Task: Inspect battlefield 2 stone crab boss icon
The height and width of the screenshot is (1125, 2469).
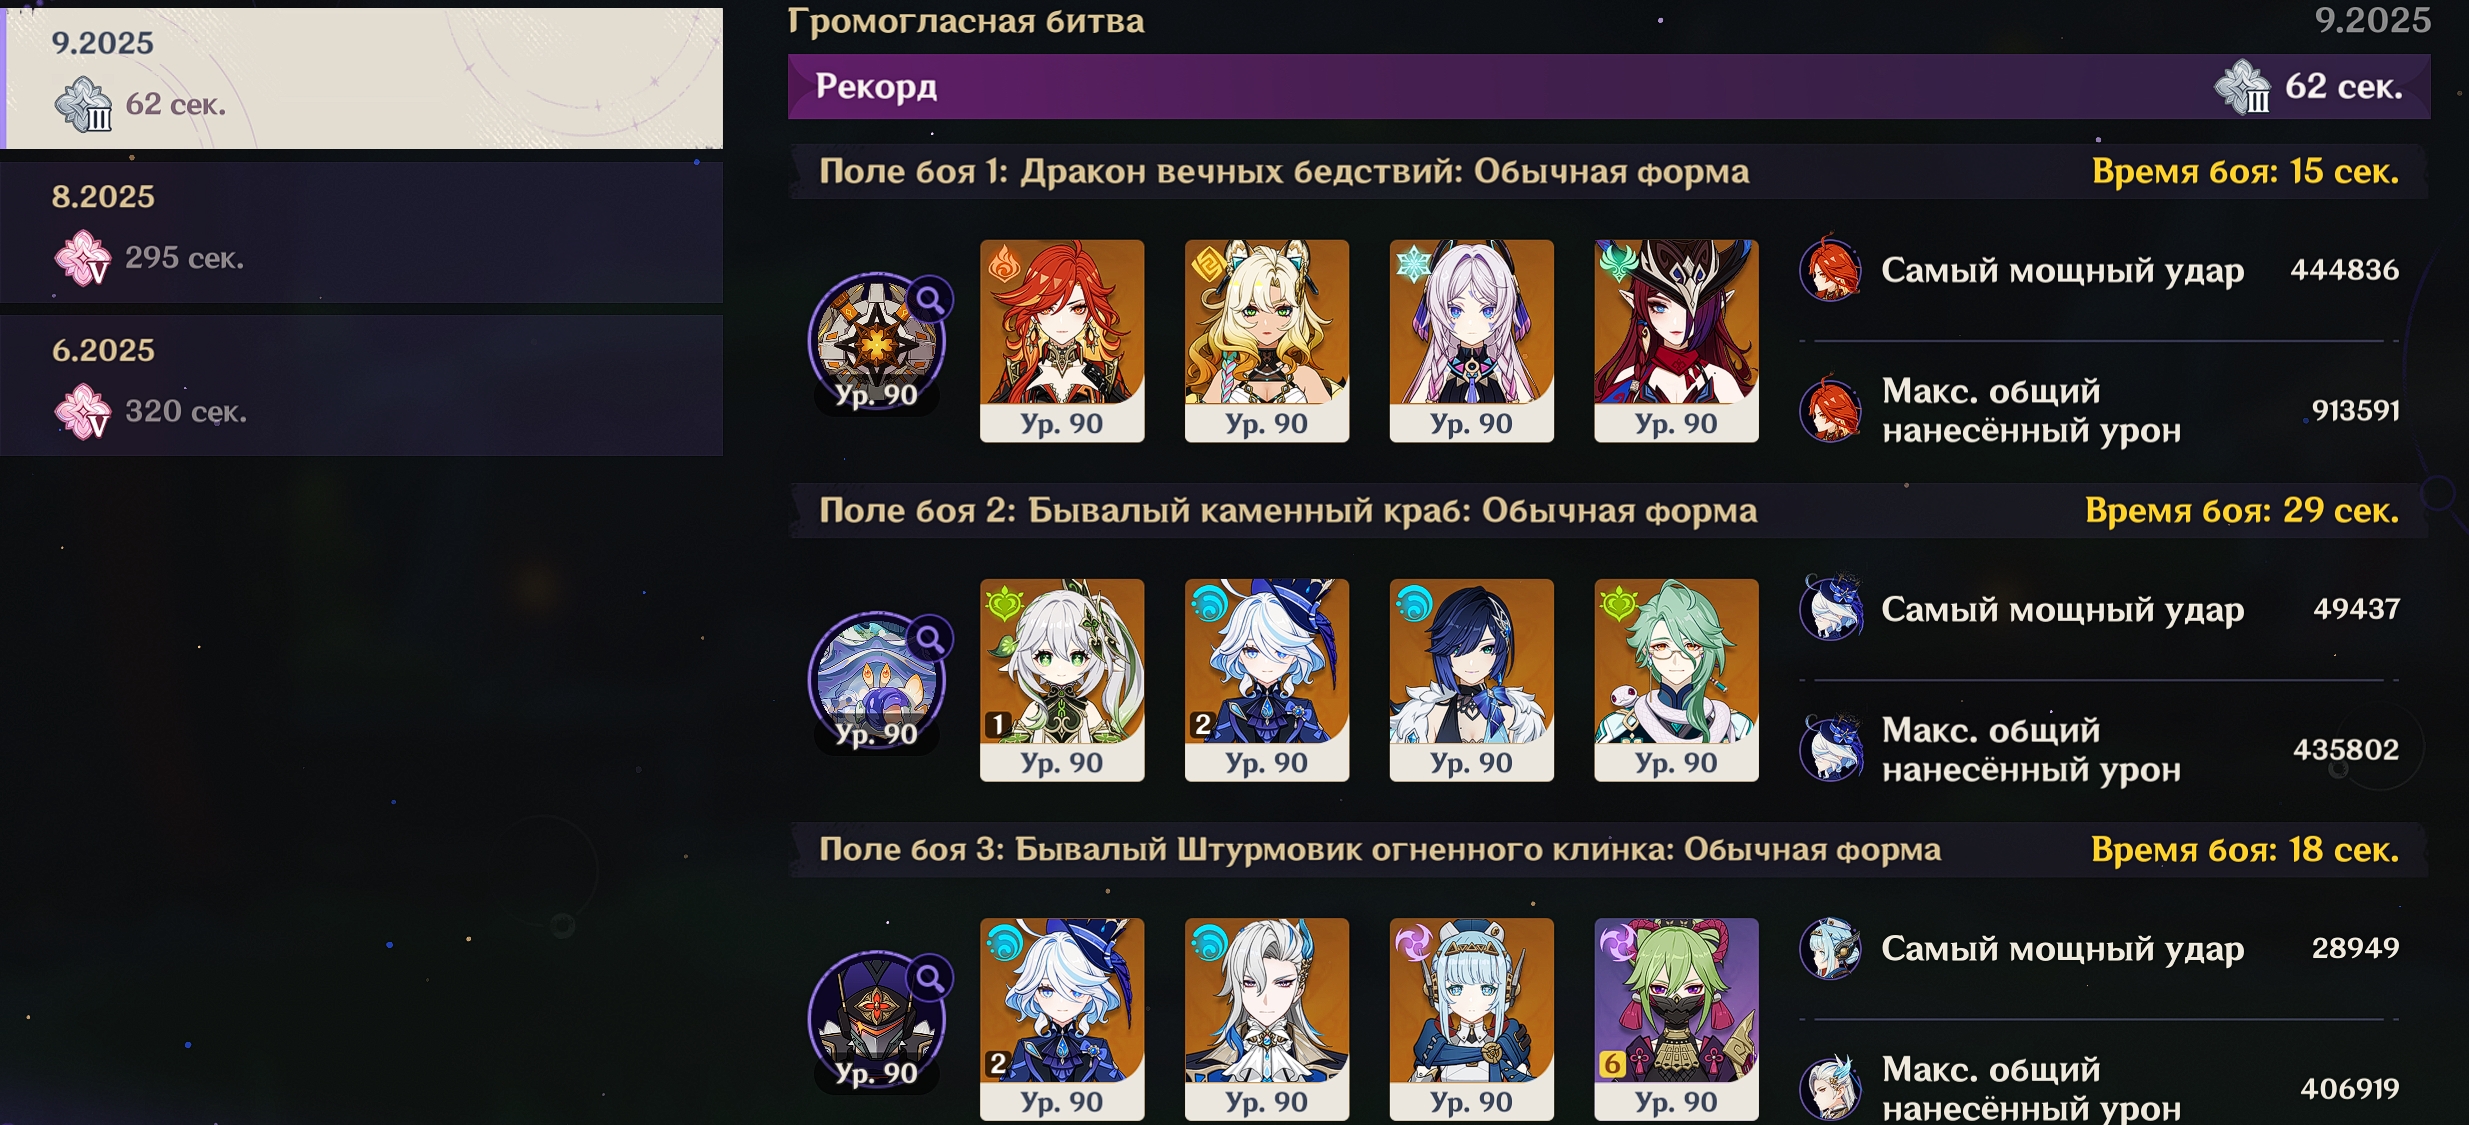Action: tap(876, 680)
